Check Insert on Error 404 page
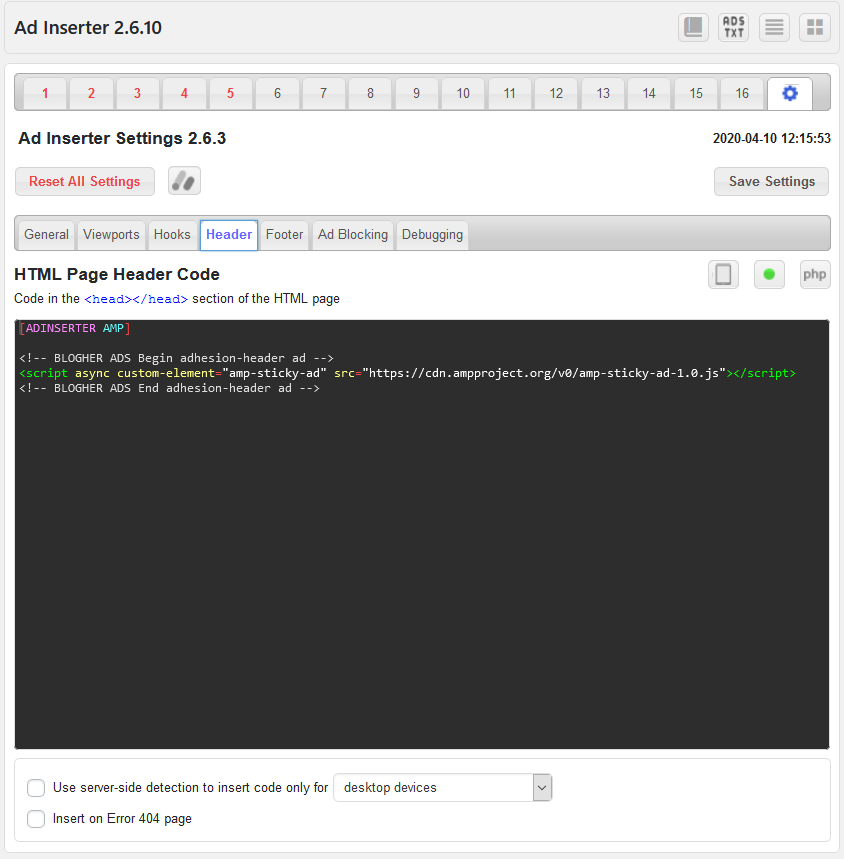This screenshot has height=859, width=844. pyautogui.click(x=36, y=819)
